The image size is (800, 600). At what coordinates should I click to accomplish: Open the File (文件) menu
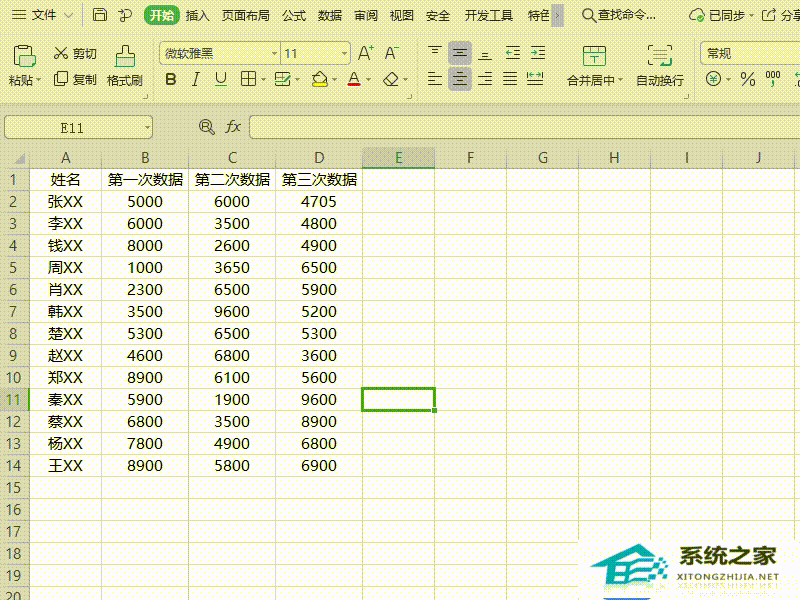click(43, 15)
